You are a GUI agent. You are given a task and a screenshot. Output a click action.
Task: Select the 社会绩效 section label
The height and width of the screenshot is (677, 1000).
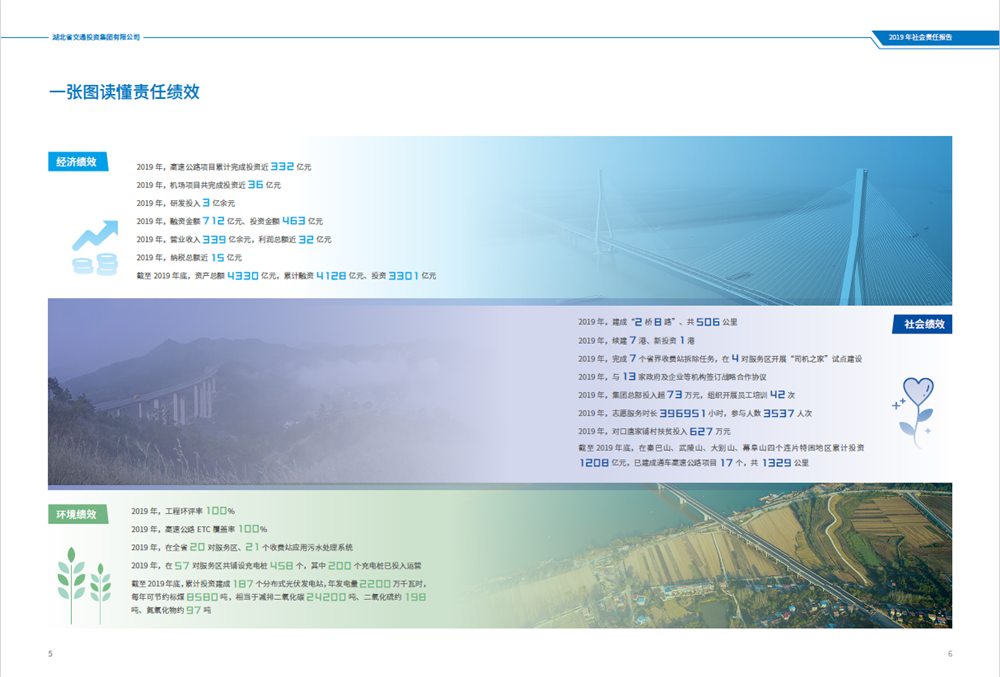click(922, 324)
